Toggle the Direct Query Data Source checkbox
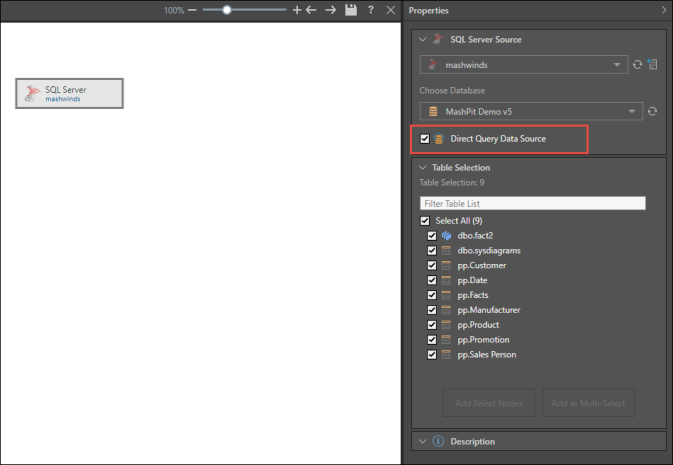The width and height of the screenshot is (673, 465). (425, 139)
